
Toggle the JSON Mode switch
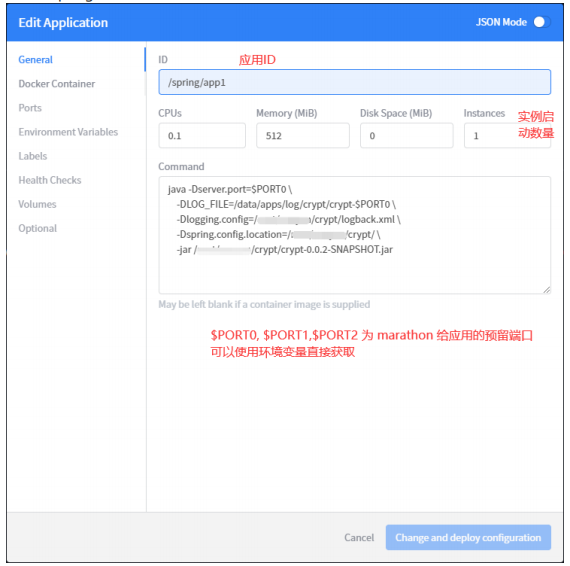[x=542, y=22]
